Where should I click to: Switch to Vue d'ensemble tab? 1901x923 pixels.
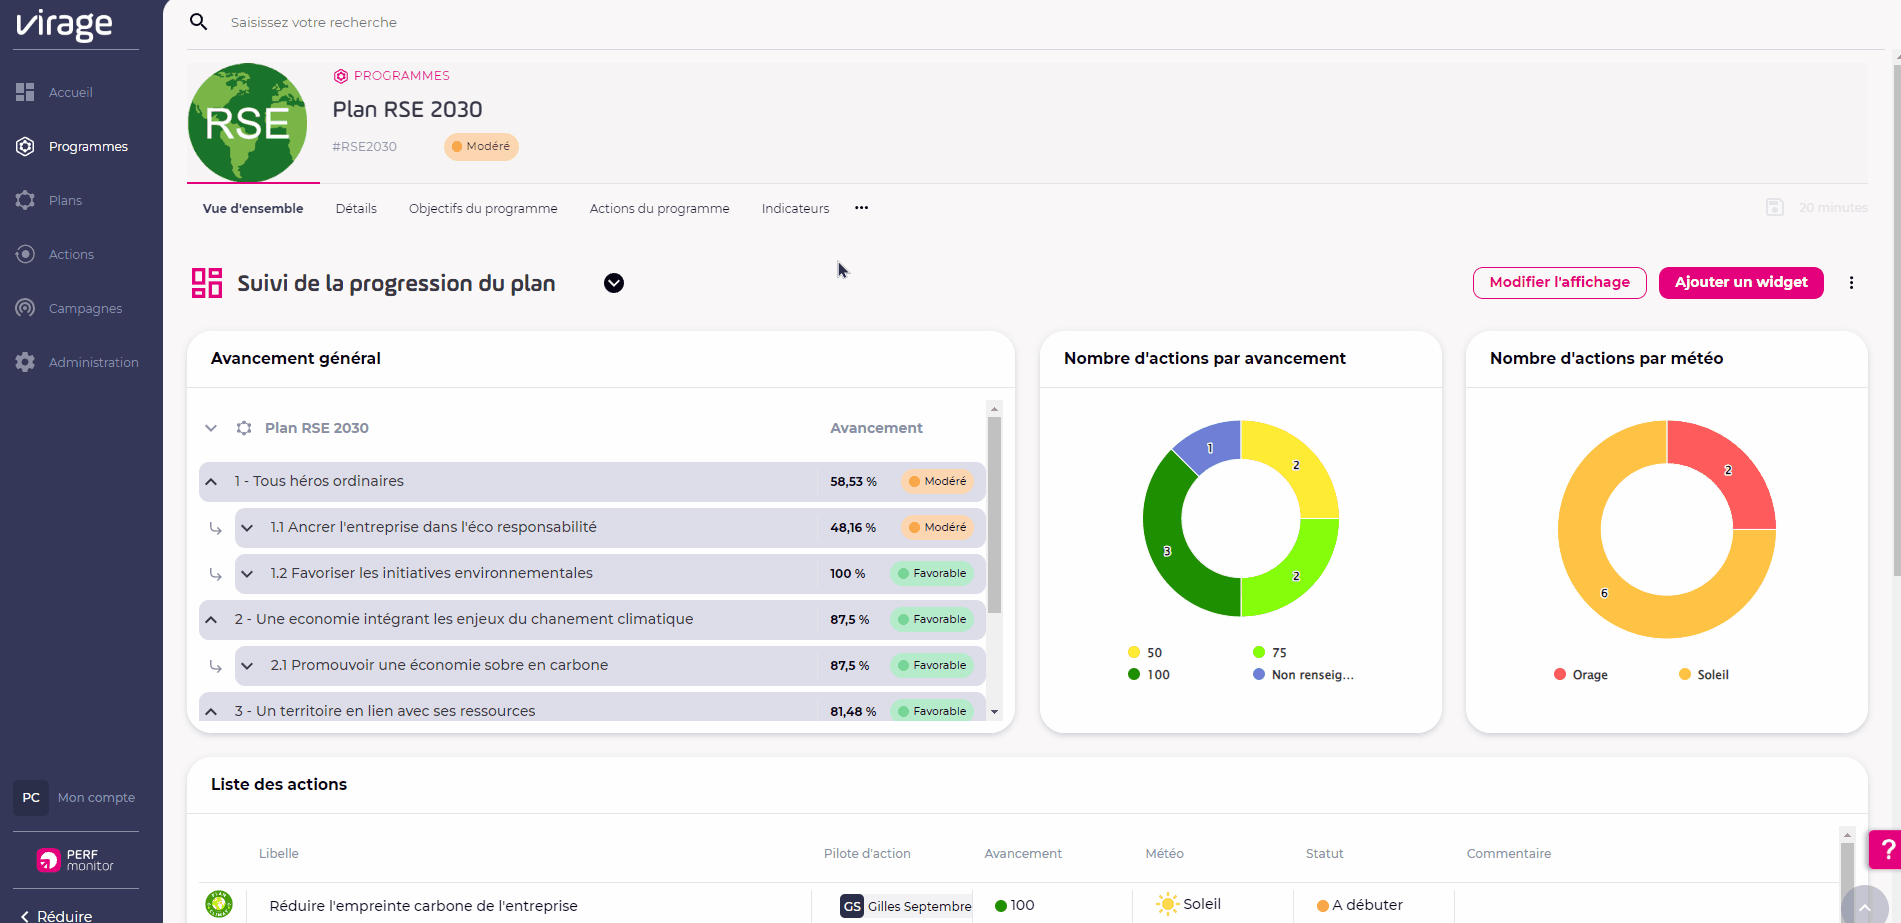pyautogui.click(x=253, y=208)
